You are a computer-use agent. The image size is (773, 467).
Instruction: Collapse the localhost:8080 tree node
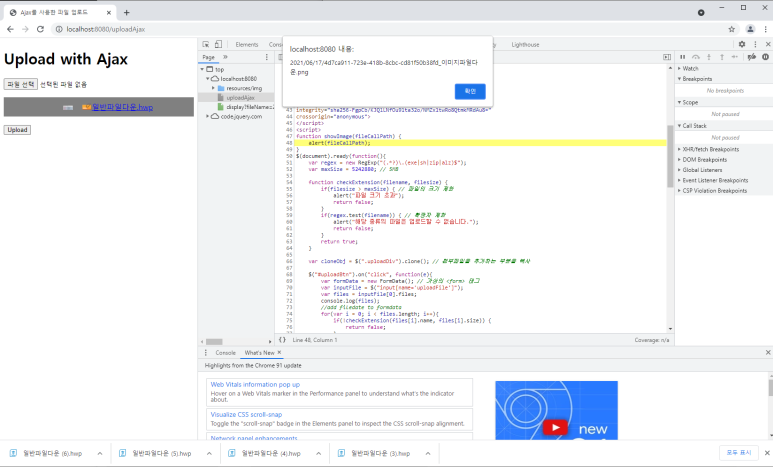(208, 78)
